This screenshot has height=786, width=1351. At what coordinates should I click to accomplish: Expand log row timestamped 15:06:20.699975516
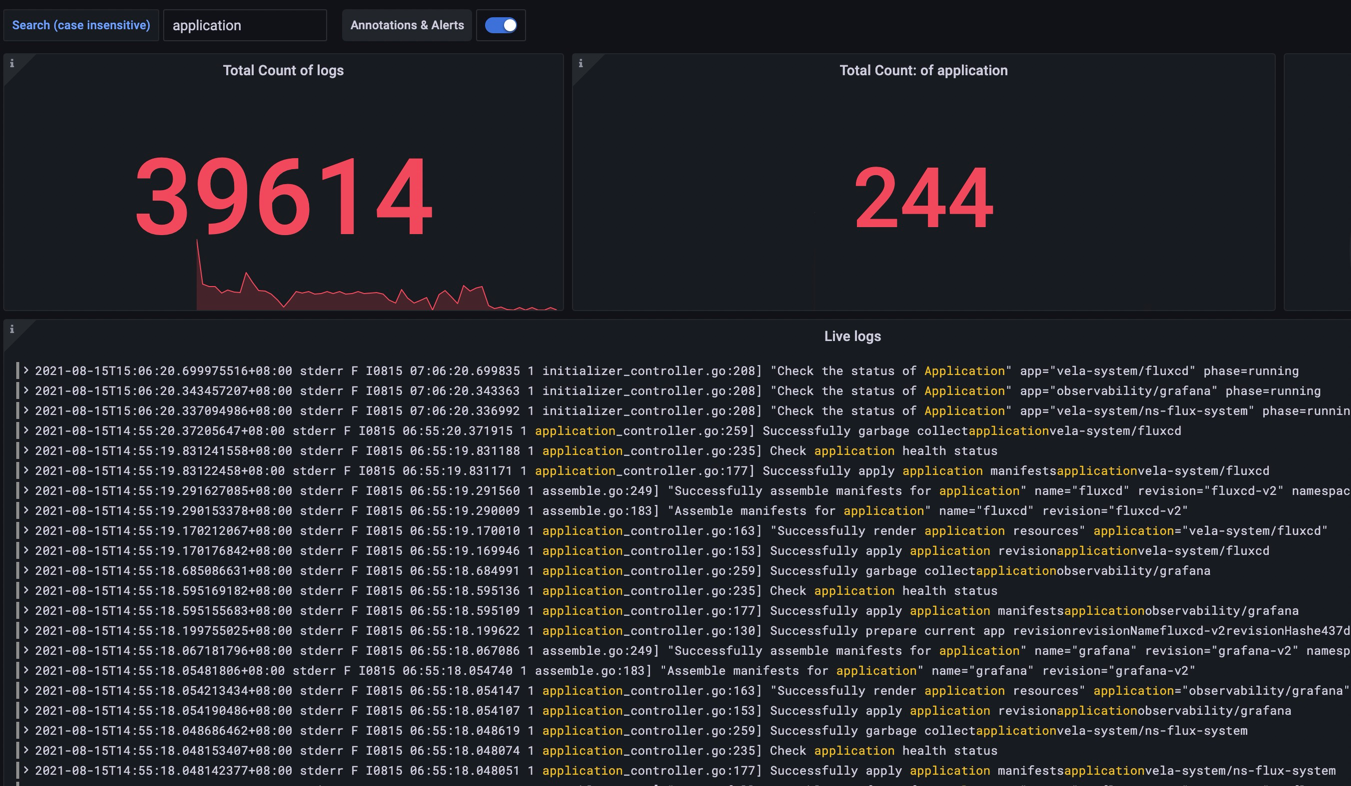pyautogui.click(x=26, y=371)
